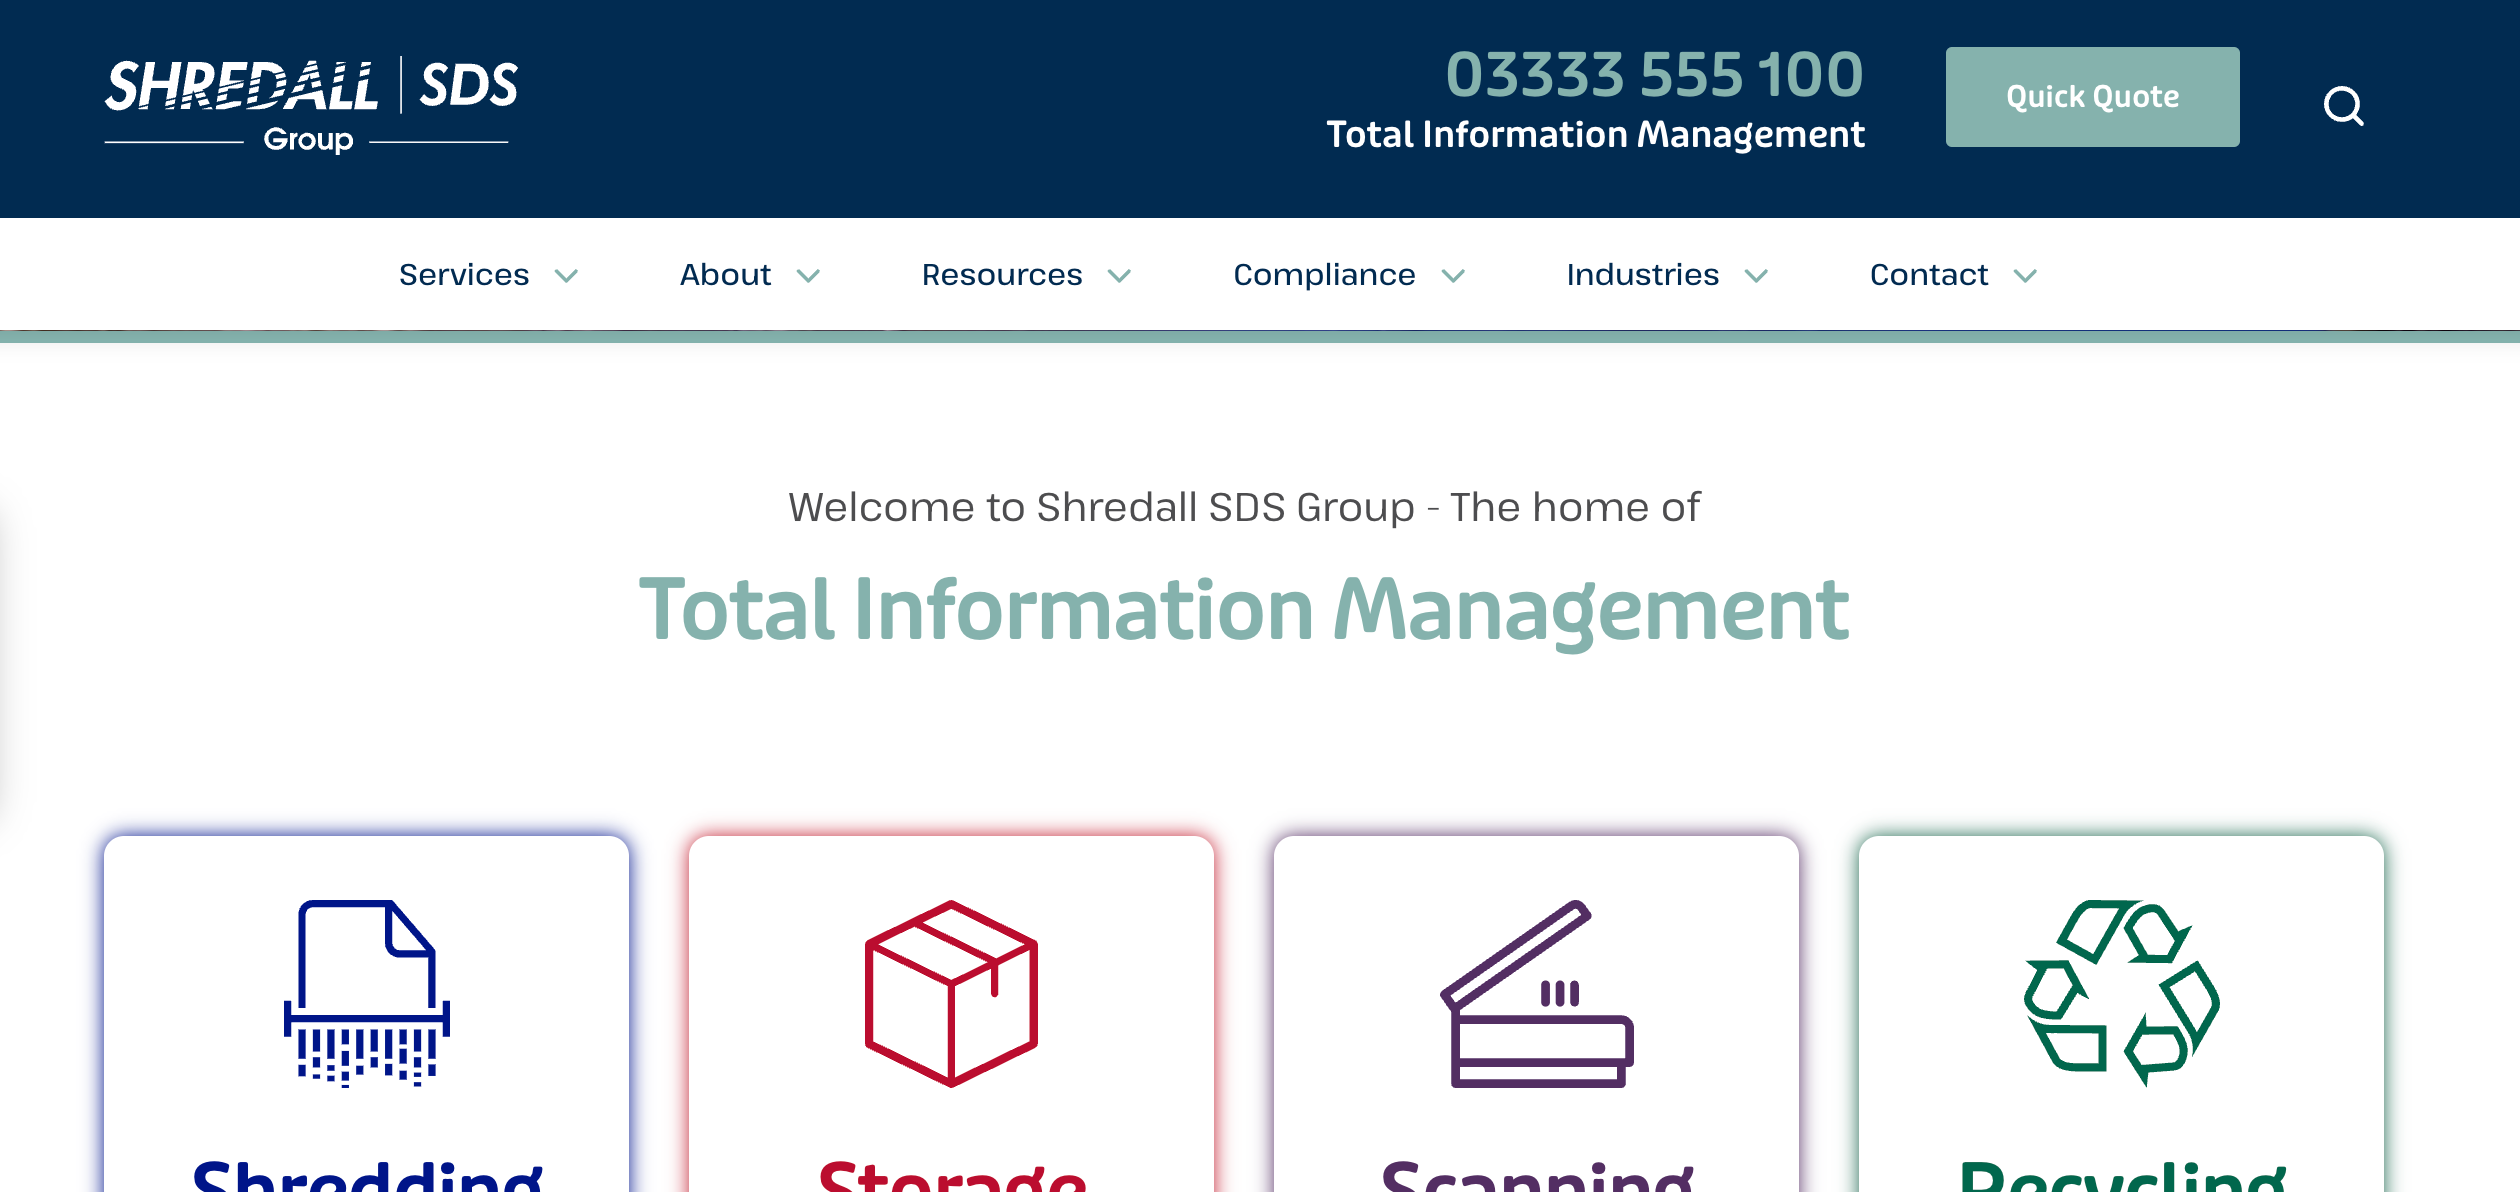2520x1192 pixels.
Task: Open the Compliance menu item
Action: tap(1324, 275)
